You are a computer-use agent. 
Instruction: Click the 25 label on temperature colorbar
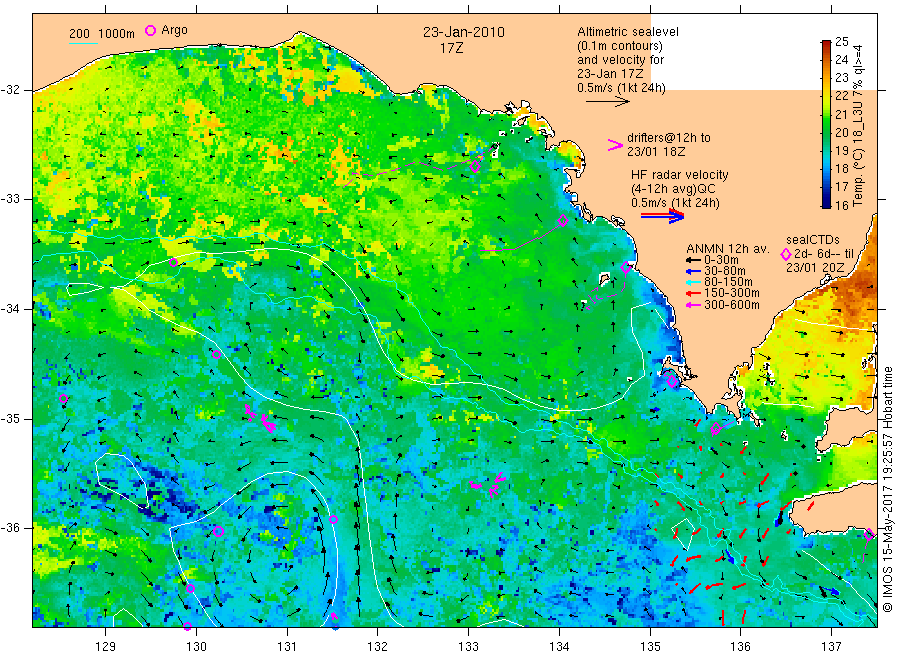tap(841, 41)
